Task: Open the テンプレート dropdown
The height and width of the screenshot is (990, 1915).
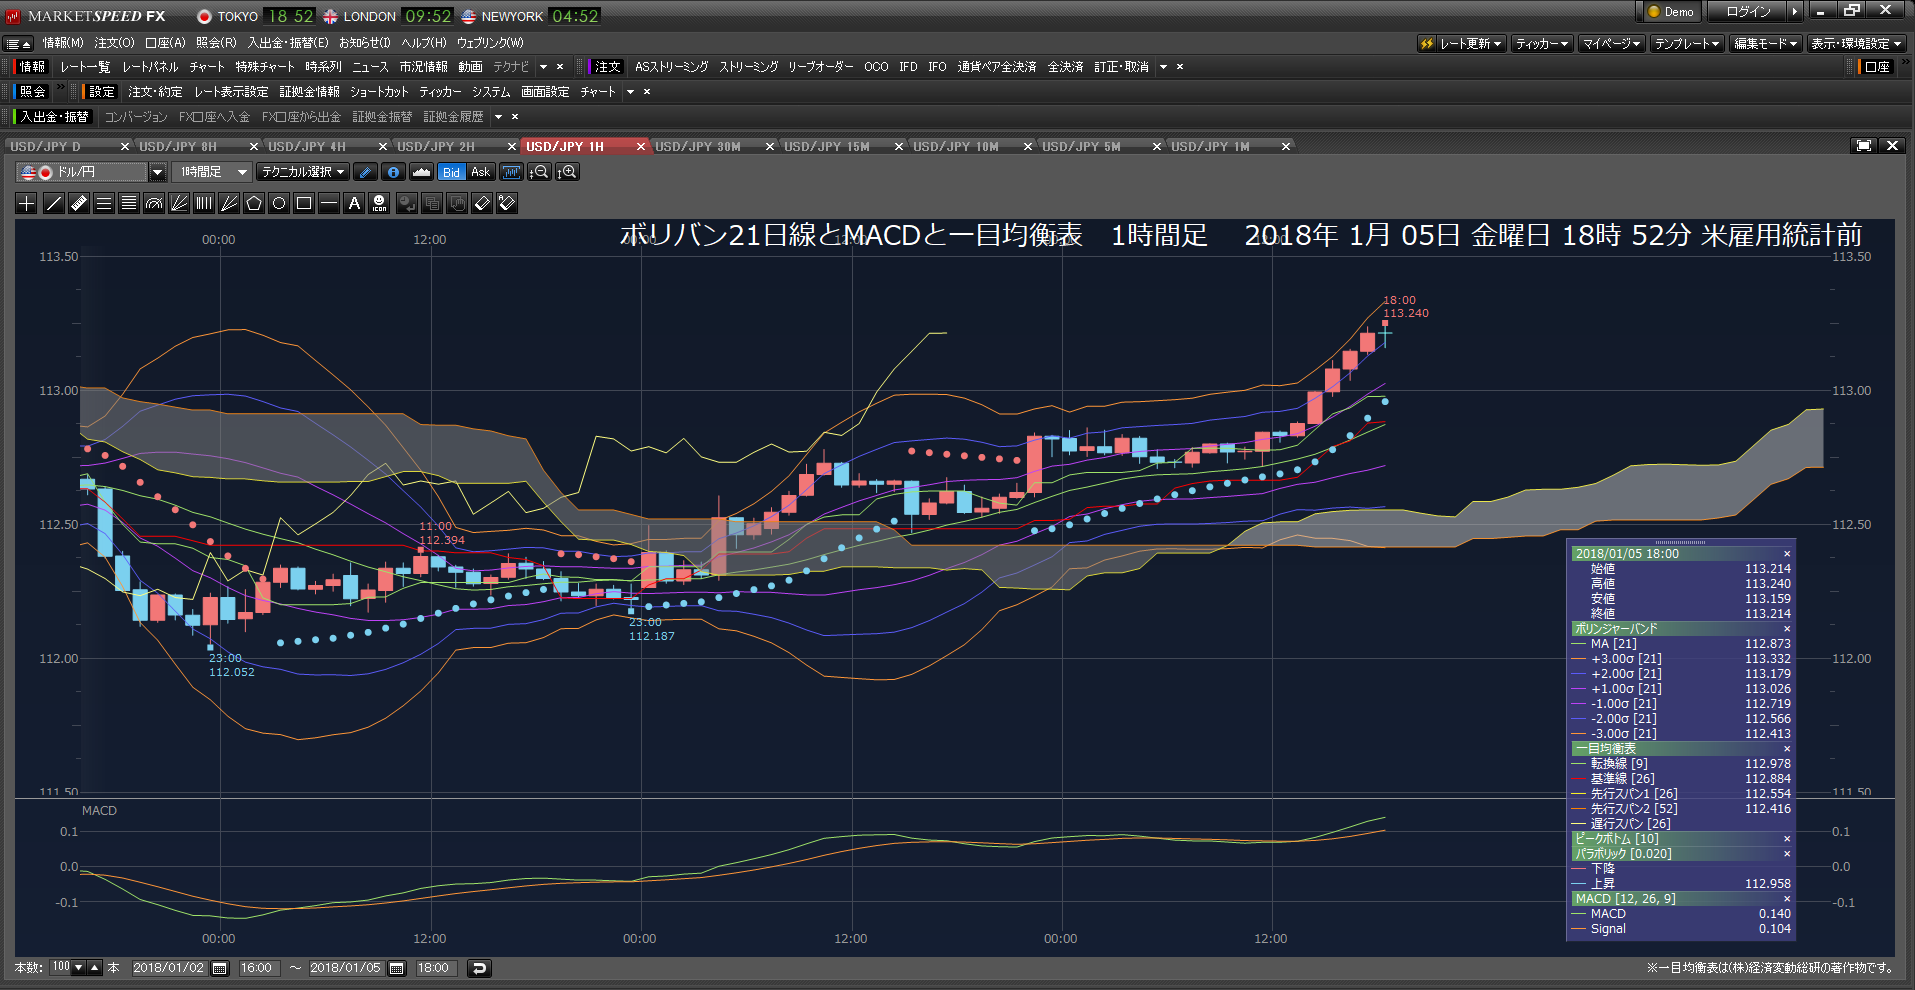Action: click(1687, 43)
